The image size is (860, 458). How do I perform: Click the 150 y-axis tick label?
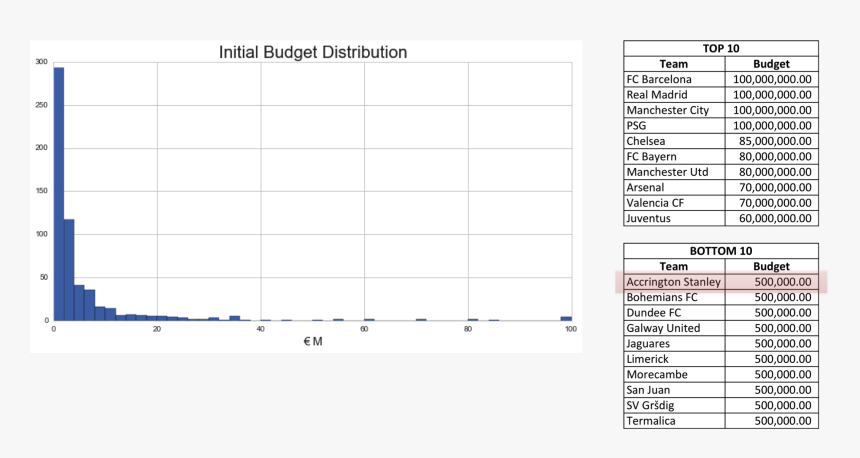coord(42,191)
